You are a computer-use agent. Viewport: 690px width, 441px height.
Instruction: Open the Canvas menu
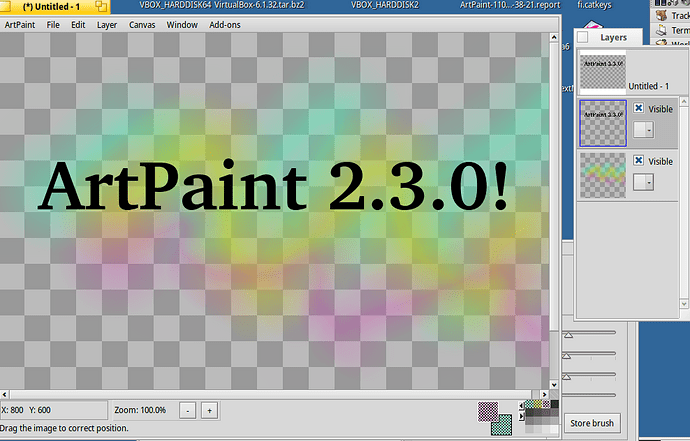(x=142, y=25)
